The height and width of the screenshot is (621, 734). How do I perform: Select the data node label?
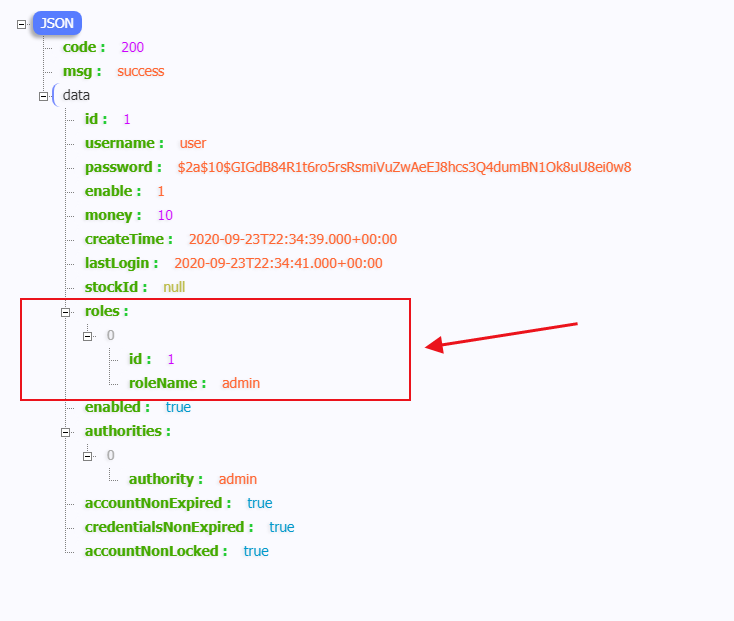(76, 95)
